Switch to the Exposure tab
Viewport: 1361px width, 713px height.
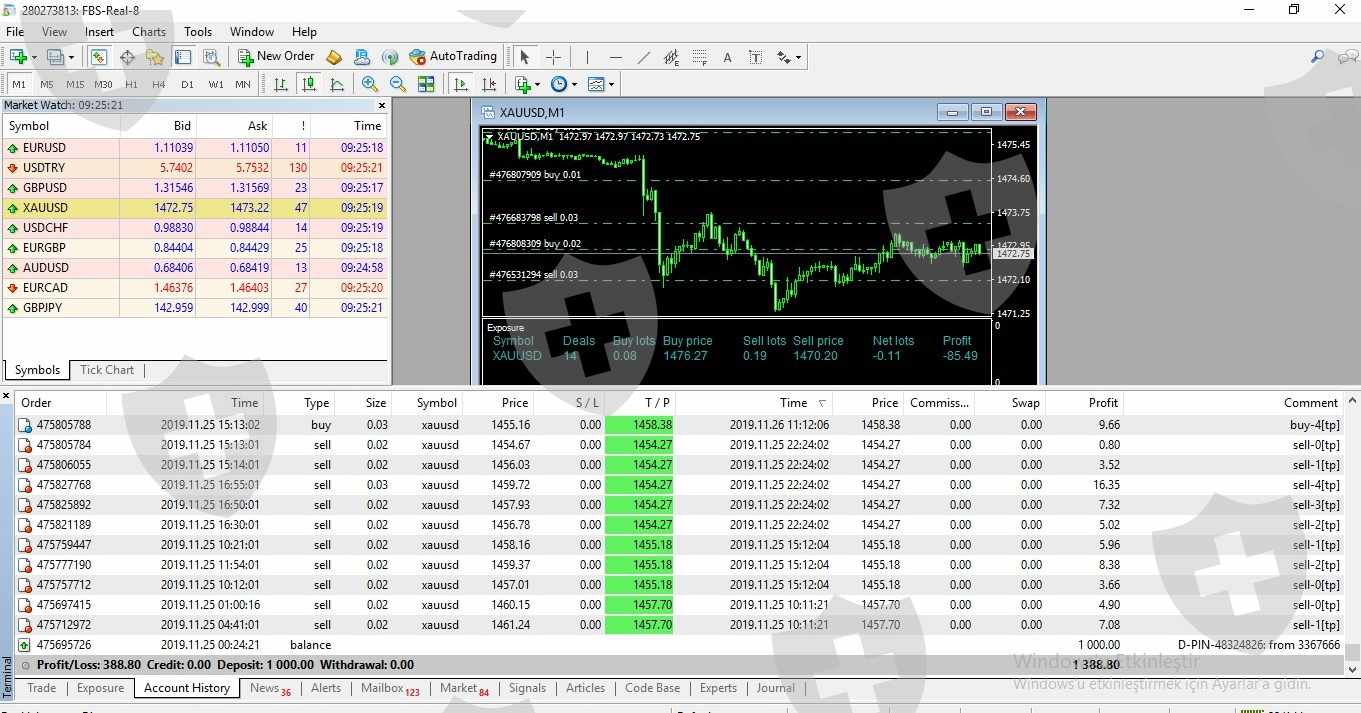click(100, 688)
